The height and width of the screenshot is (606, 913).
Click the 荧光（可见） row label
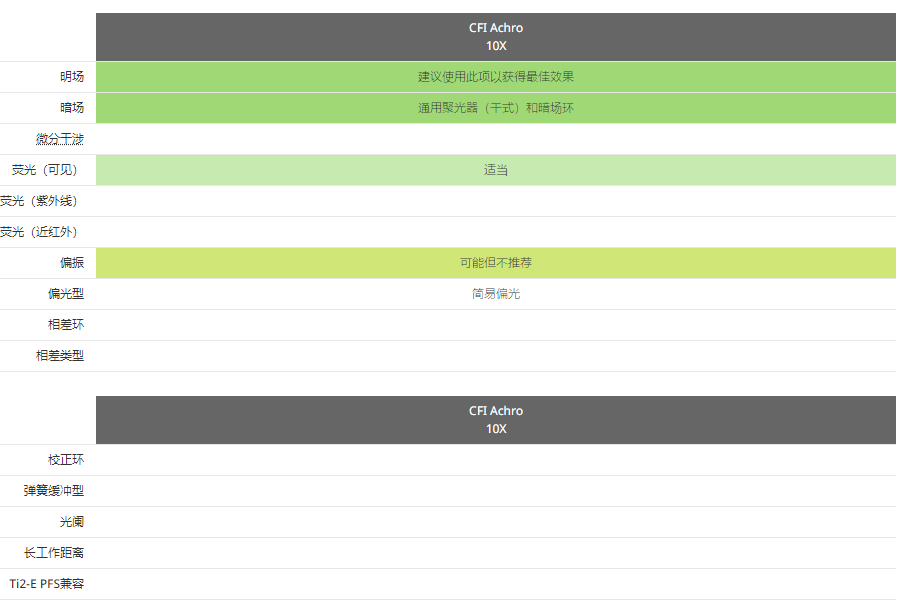44,170
